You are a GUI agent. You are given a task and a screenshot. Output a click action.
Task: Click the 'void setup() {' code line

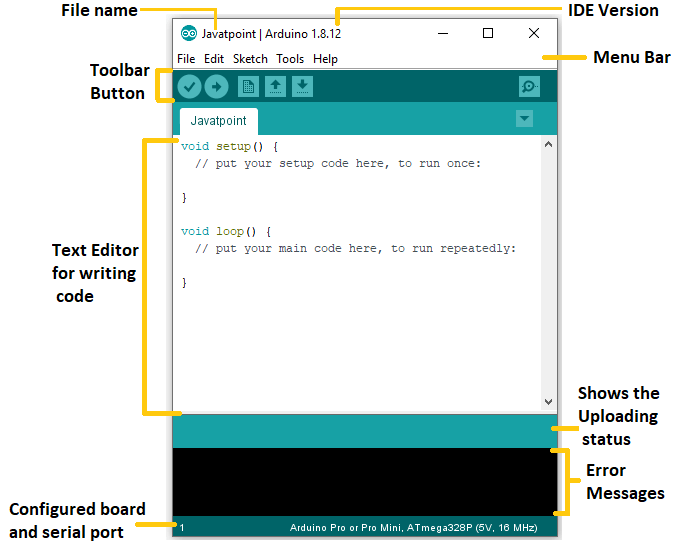(x=230, y=147)
